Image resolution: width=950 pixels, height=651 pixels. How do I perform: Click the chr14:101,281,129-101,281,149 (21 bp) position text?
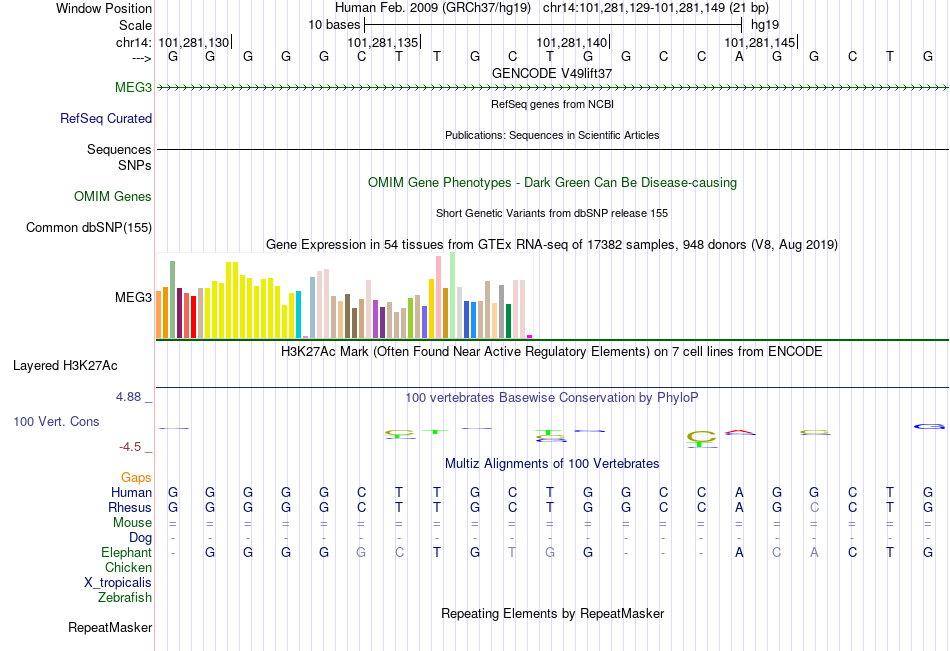point(656,8)
